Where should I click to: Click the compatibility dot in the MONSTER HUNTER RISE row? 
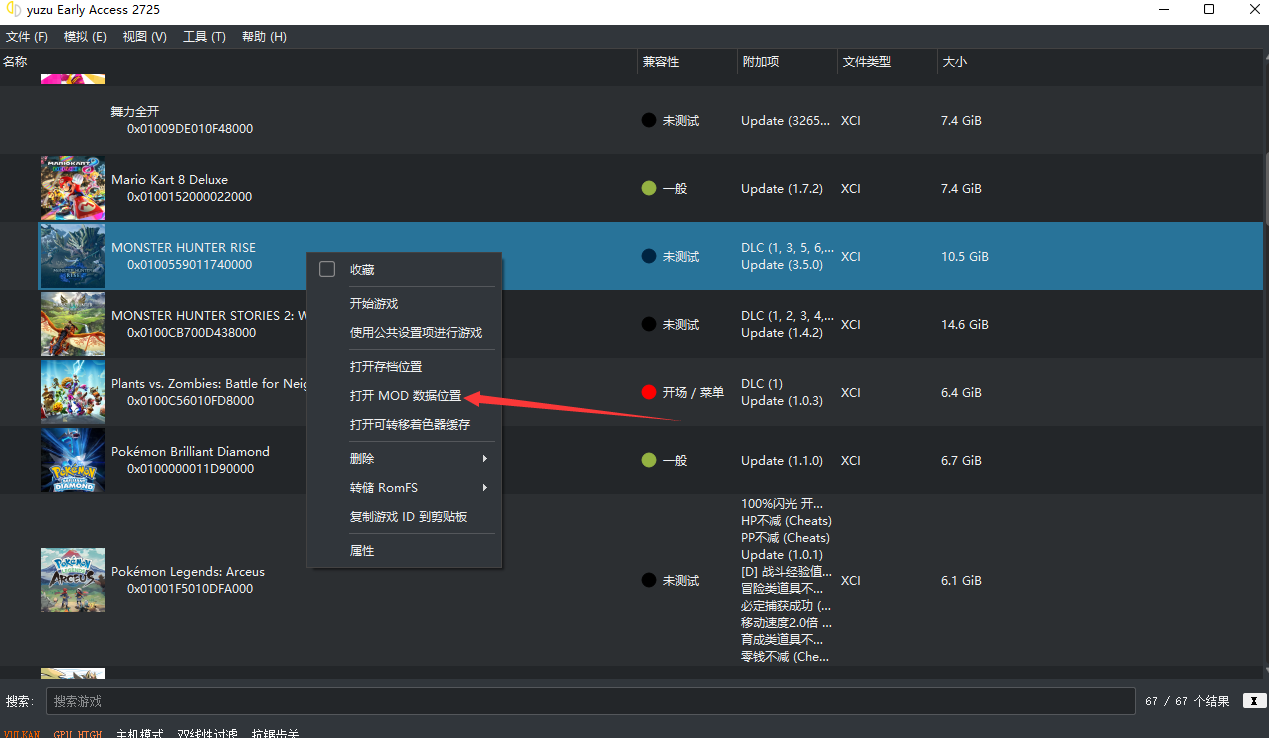649,256
